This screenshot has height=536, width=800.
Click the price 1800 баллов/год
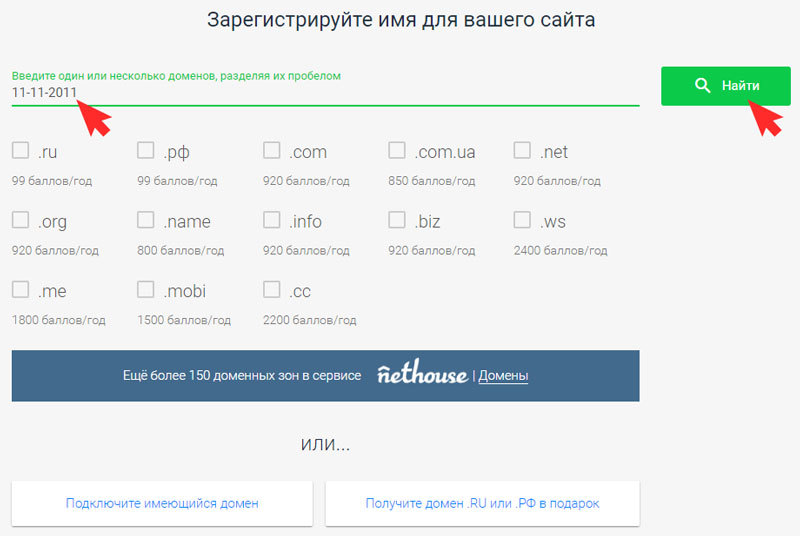[59, 320]
